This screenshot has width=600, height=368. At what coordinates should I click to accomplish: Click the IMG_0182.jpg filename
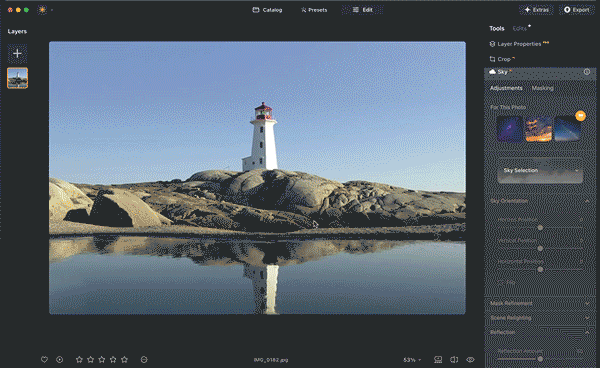271,360
